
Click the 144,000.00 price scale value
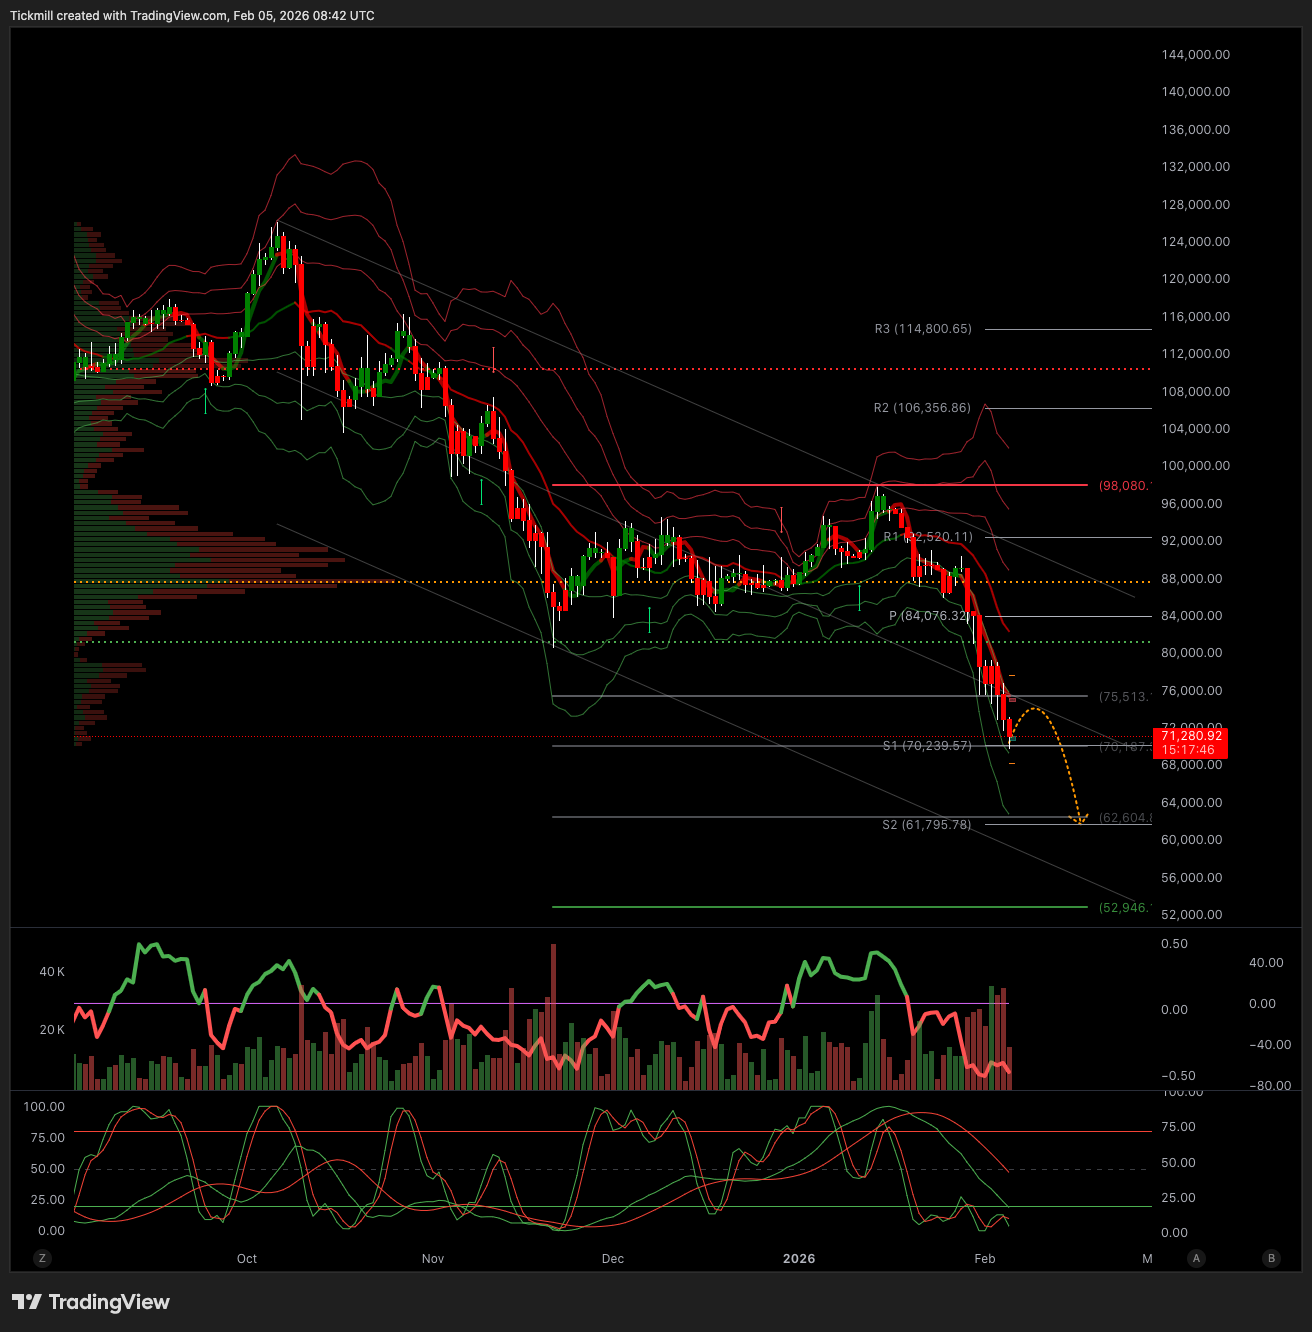tap(1195, 55)
